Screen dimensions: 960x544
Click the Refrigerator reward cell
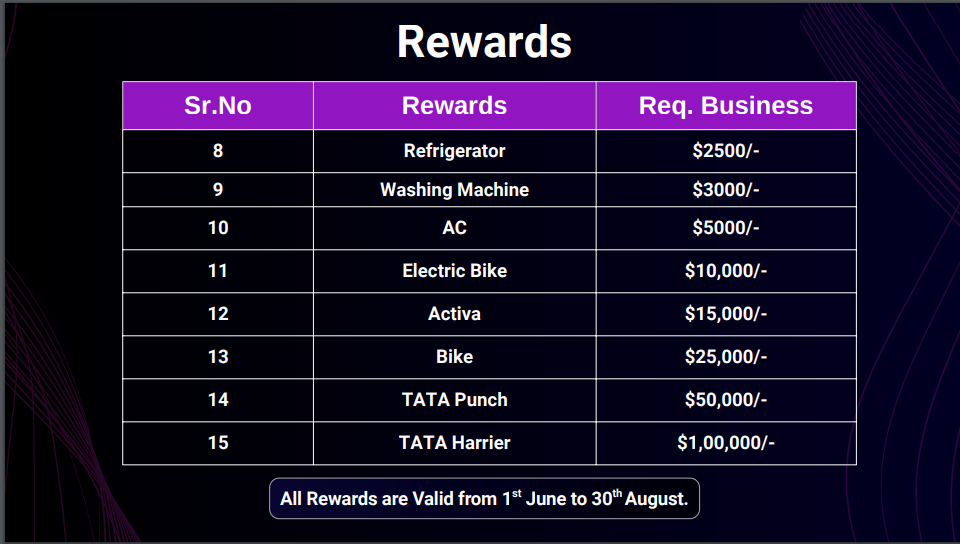[454, 151]
